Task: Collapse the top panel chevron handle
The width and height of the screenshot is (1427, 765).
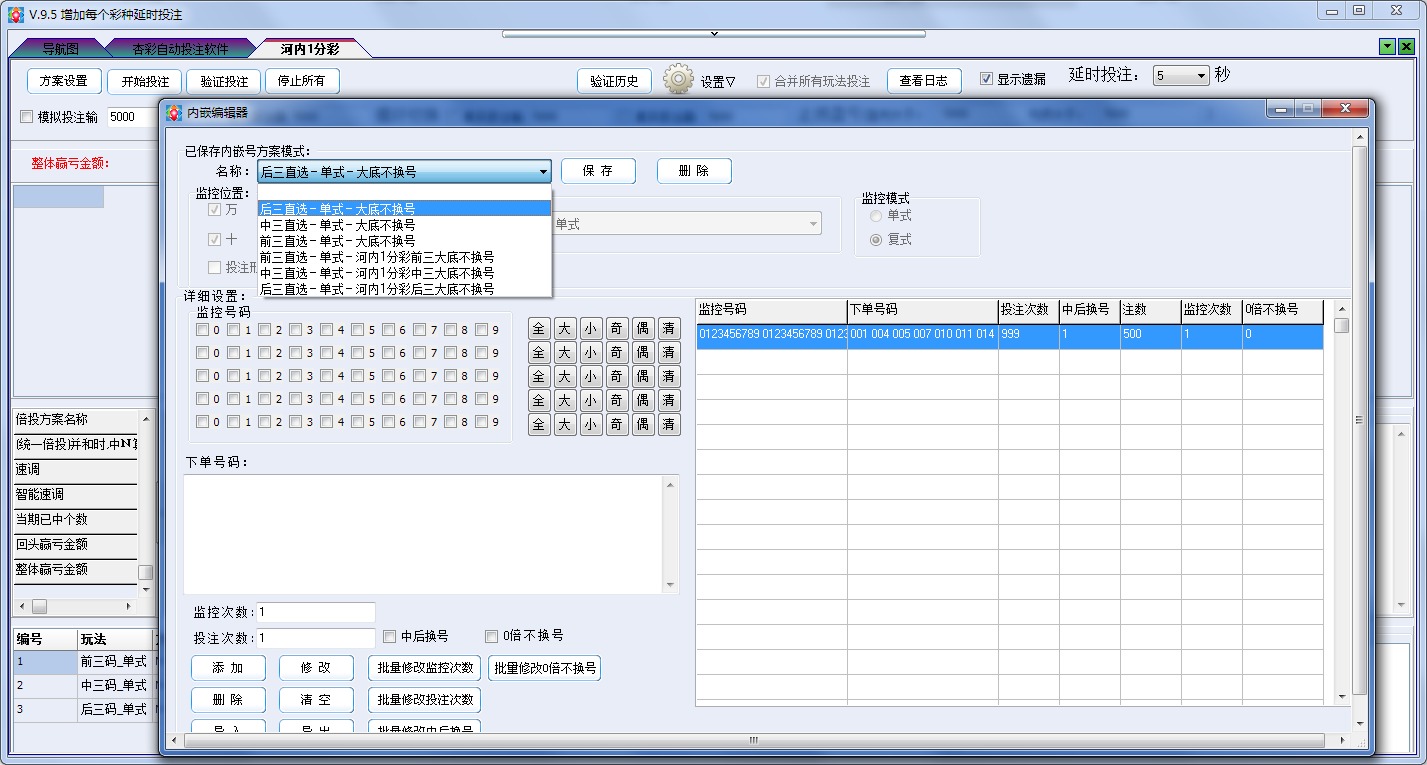Action: tap(713, 34)
